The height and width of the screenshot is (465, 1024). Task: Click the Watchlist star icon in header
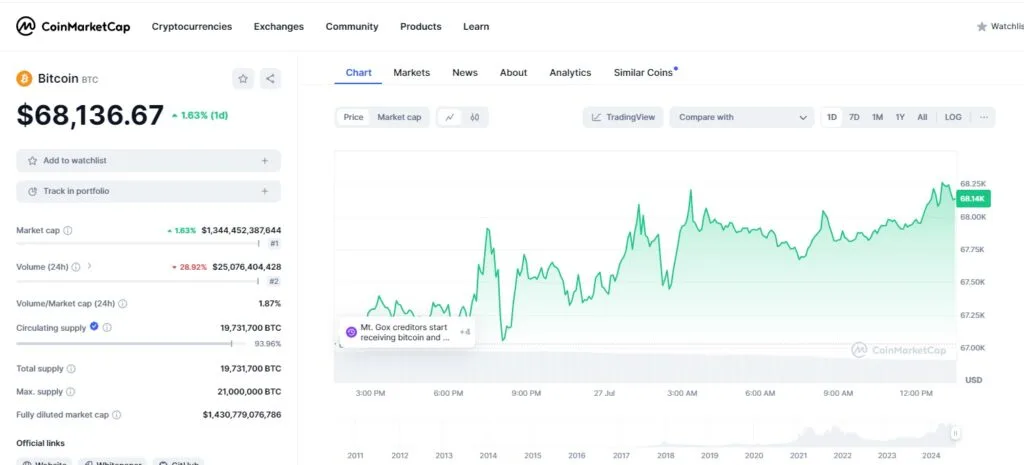pyautogui.click(x=982, y=27)
